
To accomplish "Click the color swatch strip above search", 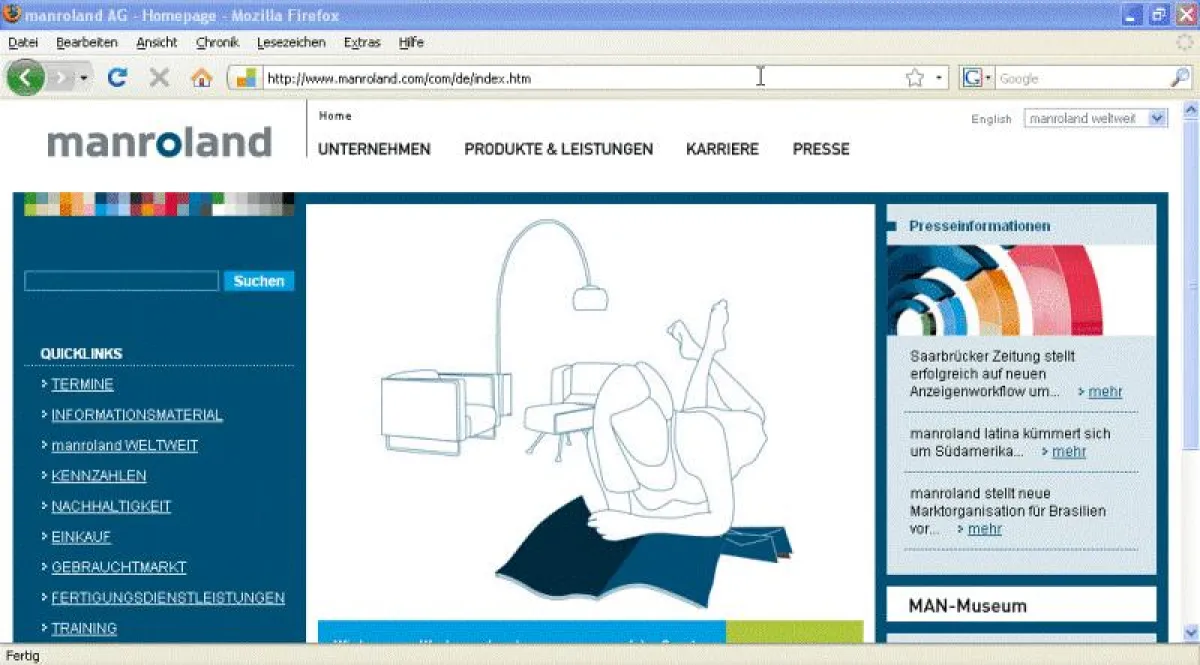I will click(159, 204).
